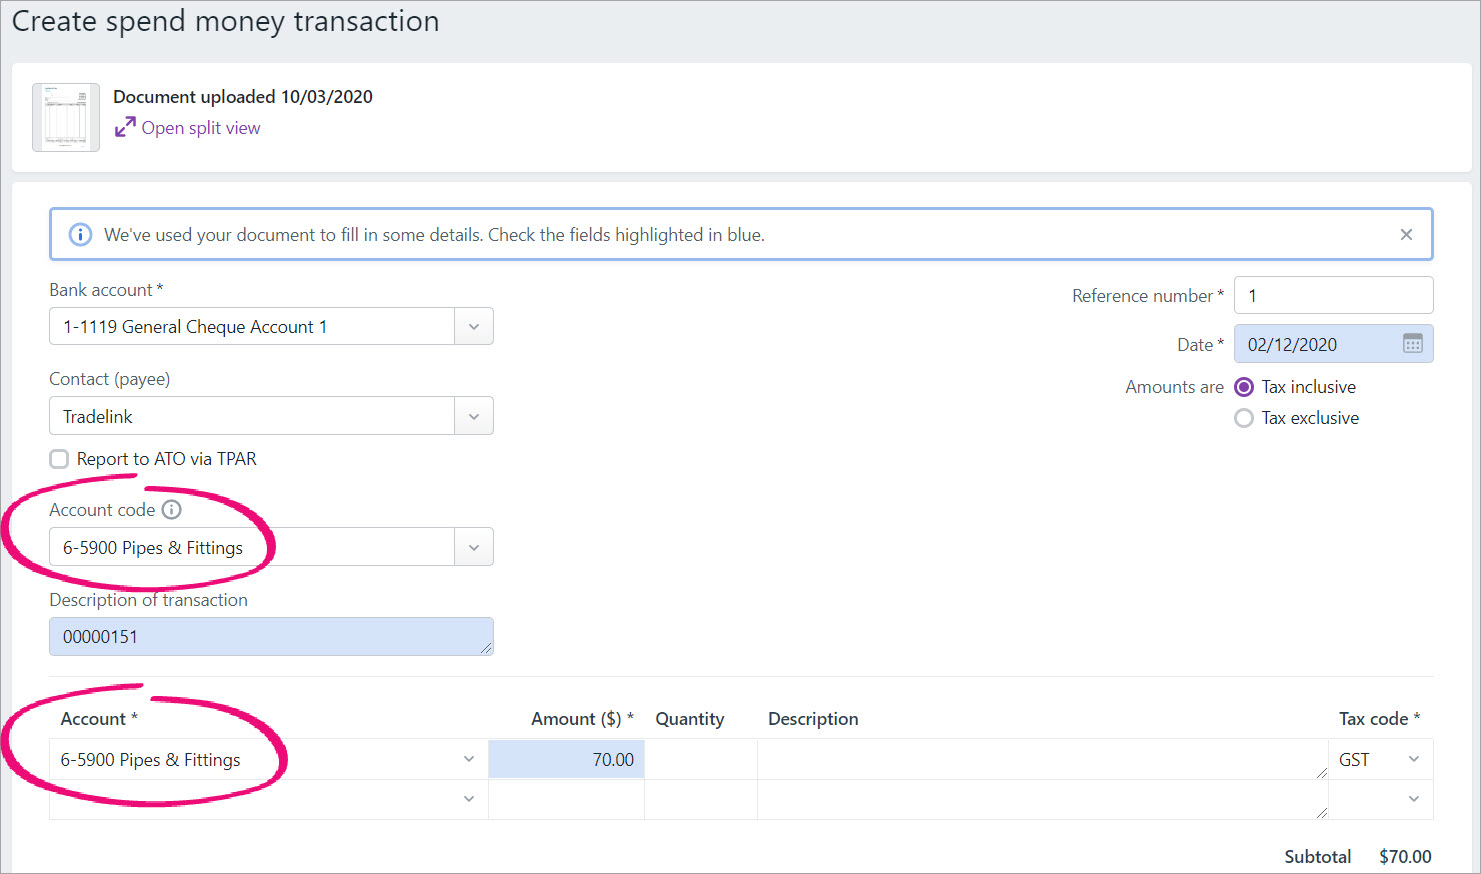Open the GST Tax code dropdown
This screenshot has height=874, width=1481.
click(1414, 759)
